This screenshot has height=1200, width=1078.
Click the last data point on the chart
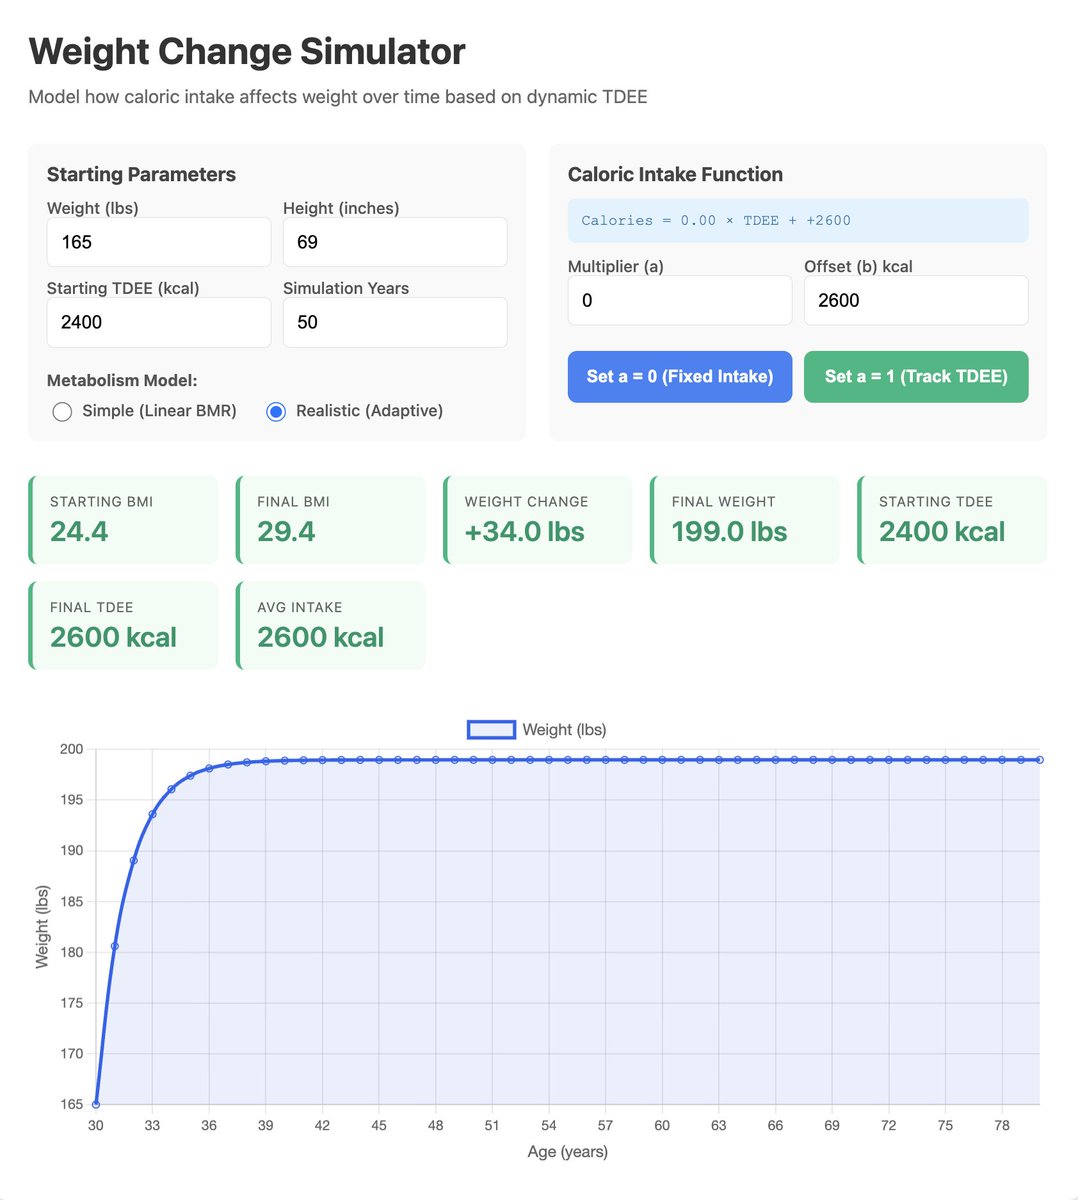(x=1040, y=760)
